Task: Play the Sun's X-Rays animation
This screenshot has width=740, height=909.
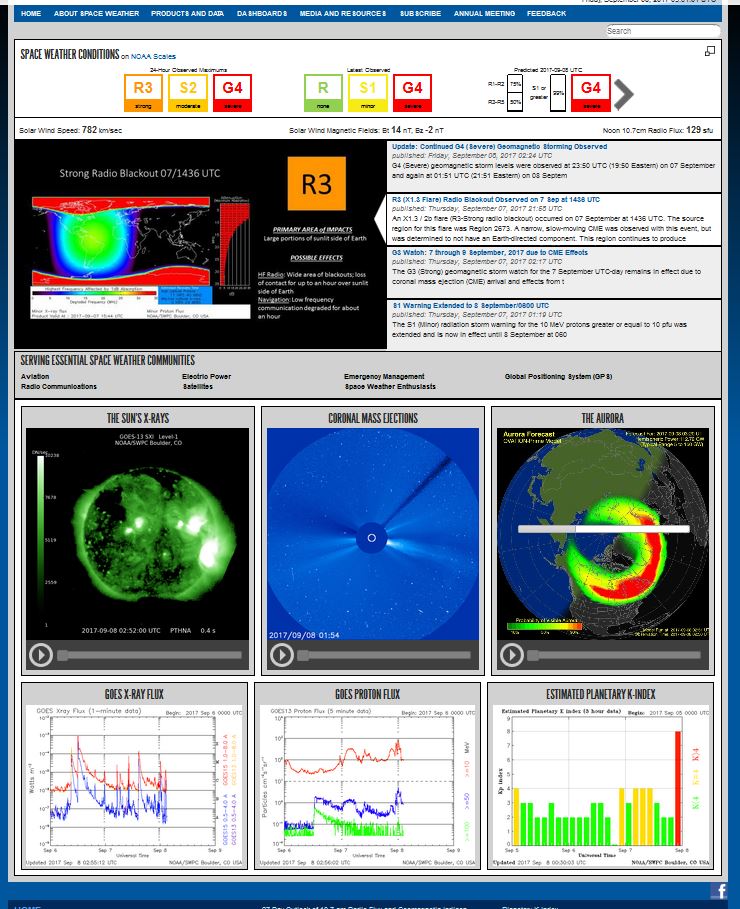Action: pos(41,655)
